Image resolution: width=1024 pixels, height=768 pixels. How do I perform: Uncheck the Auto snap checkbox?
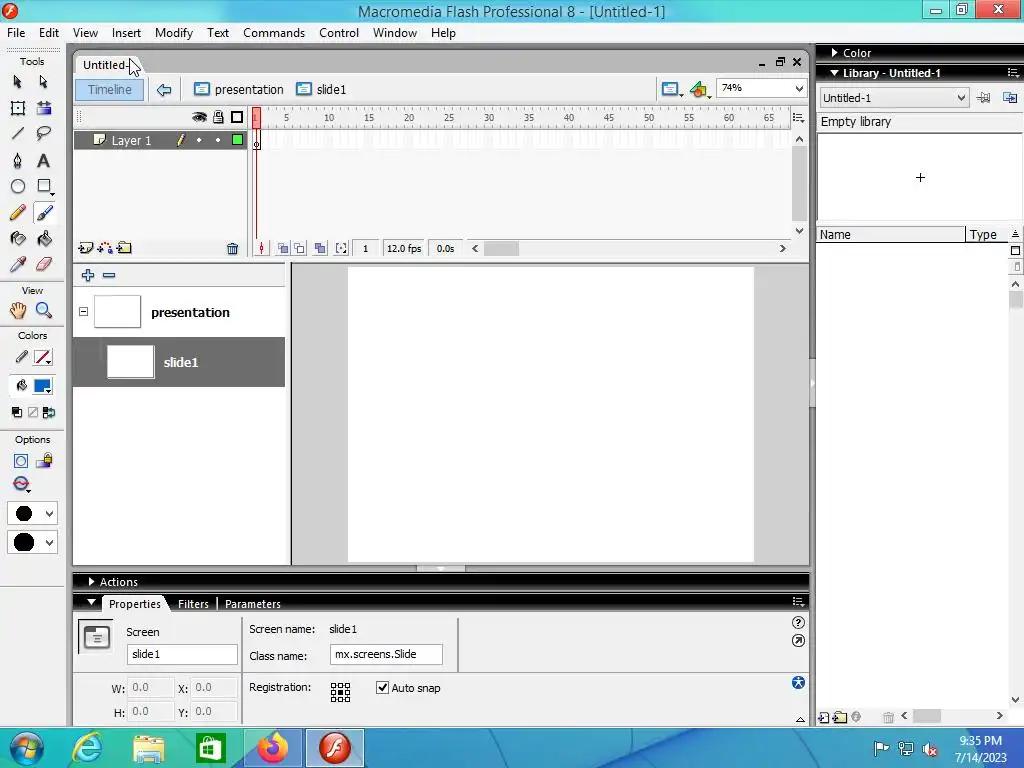click(383, 687)
